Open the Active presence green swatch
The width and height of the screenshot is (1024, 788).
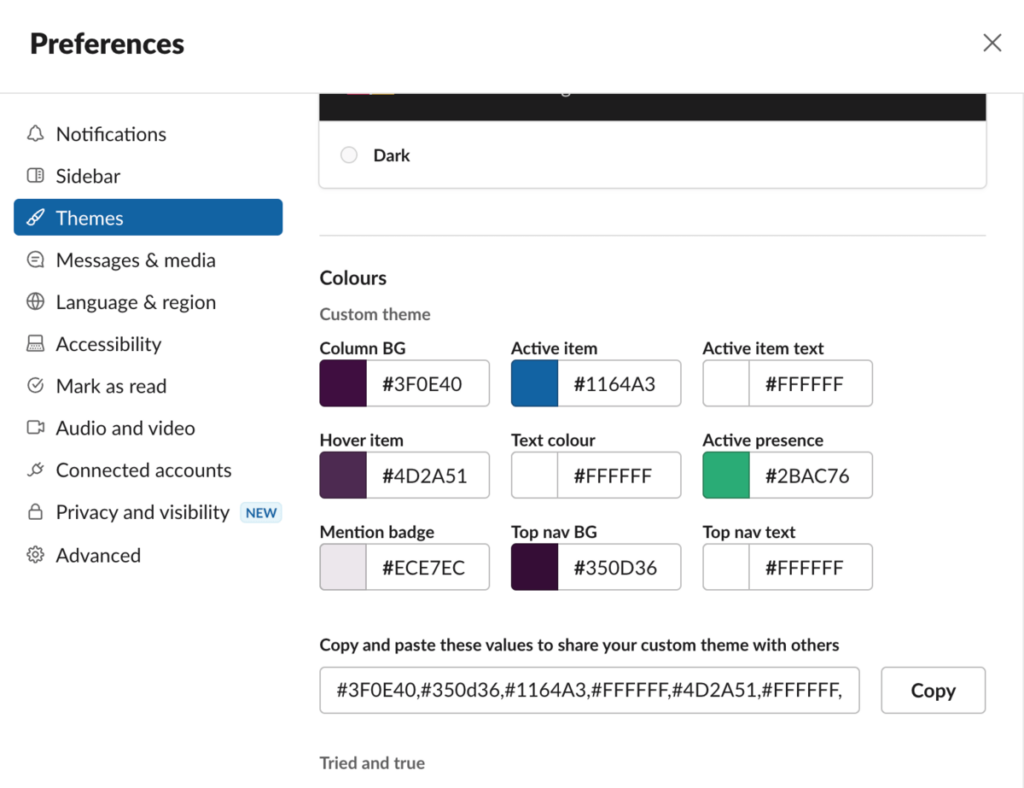point(726,476)
